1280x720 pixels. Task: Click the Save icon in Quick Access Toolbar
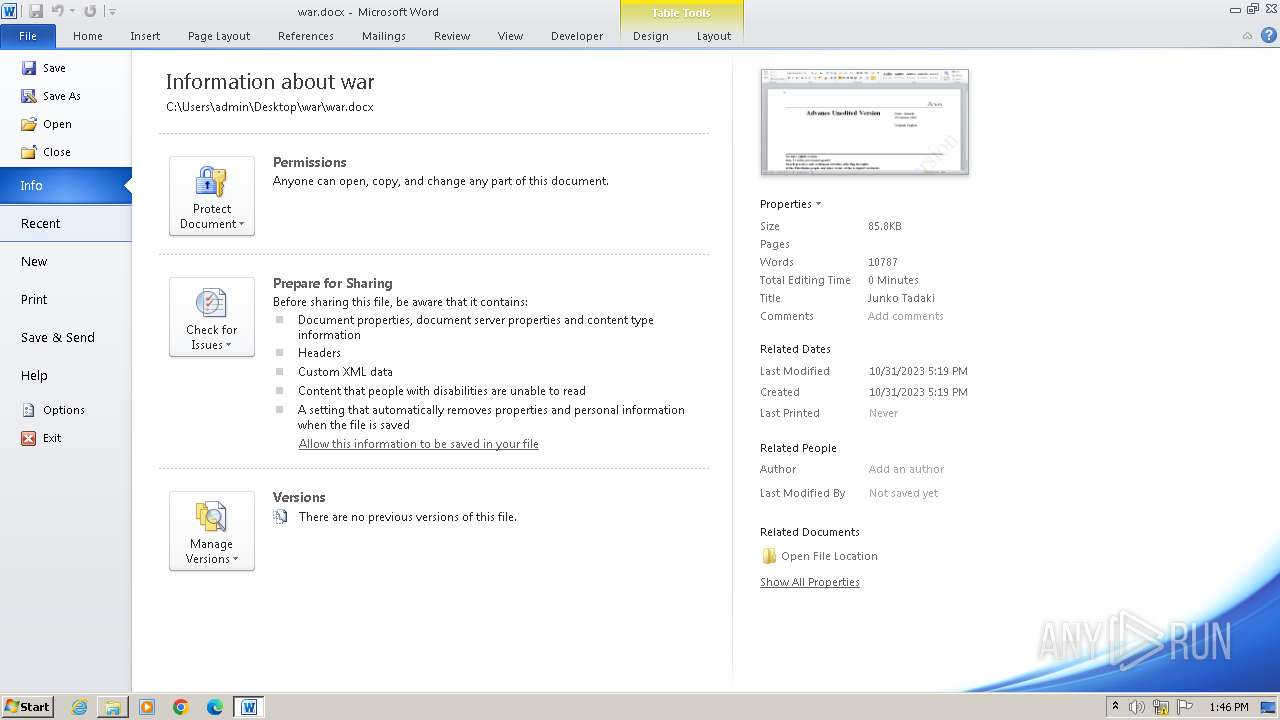36,11
